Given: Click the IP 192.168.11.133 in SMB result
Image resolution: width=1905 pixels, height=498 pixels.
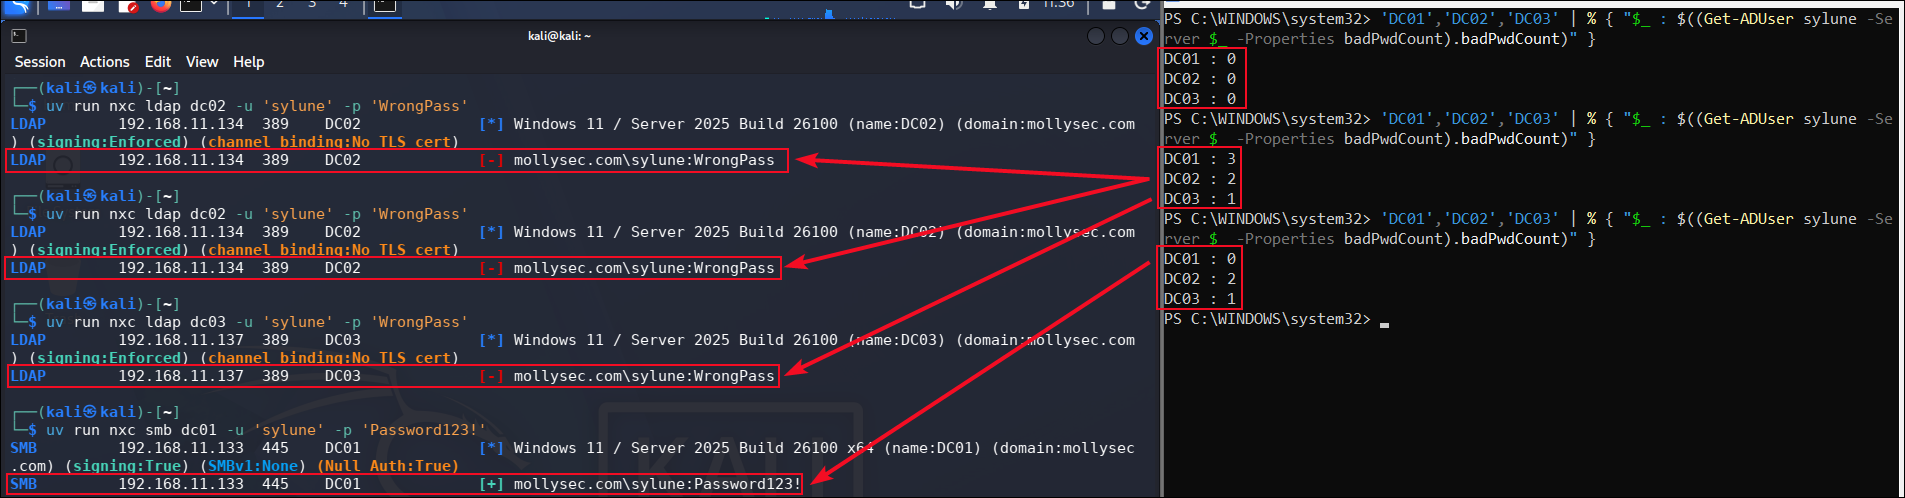Looking at the screenshot, I should pyautogui.click(x=181, y=484).
